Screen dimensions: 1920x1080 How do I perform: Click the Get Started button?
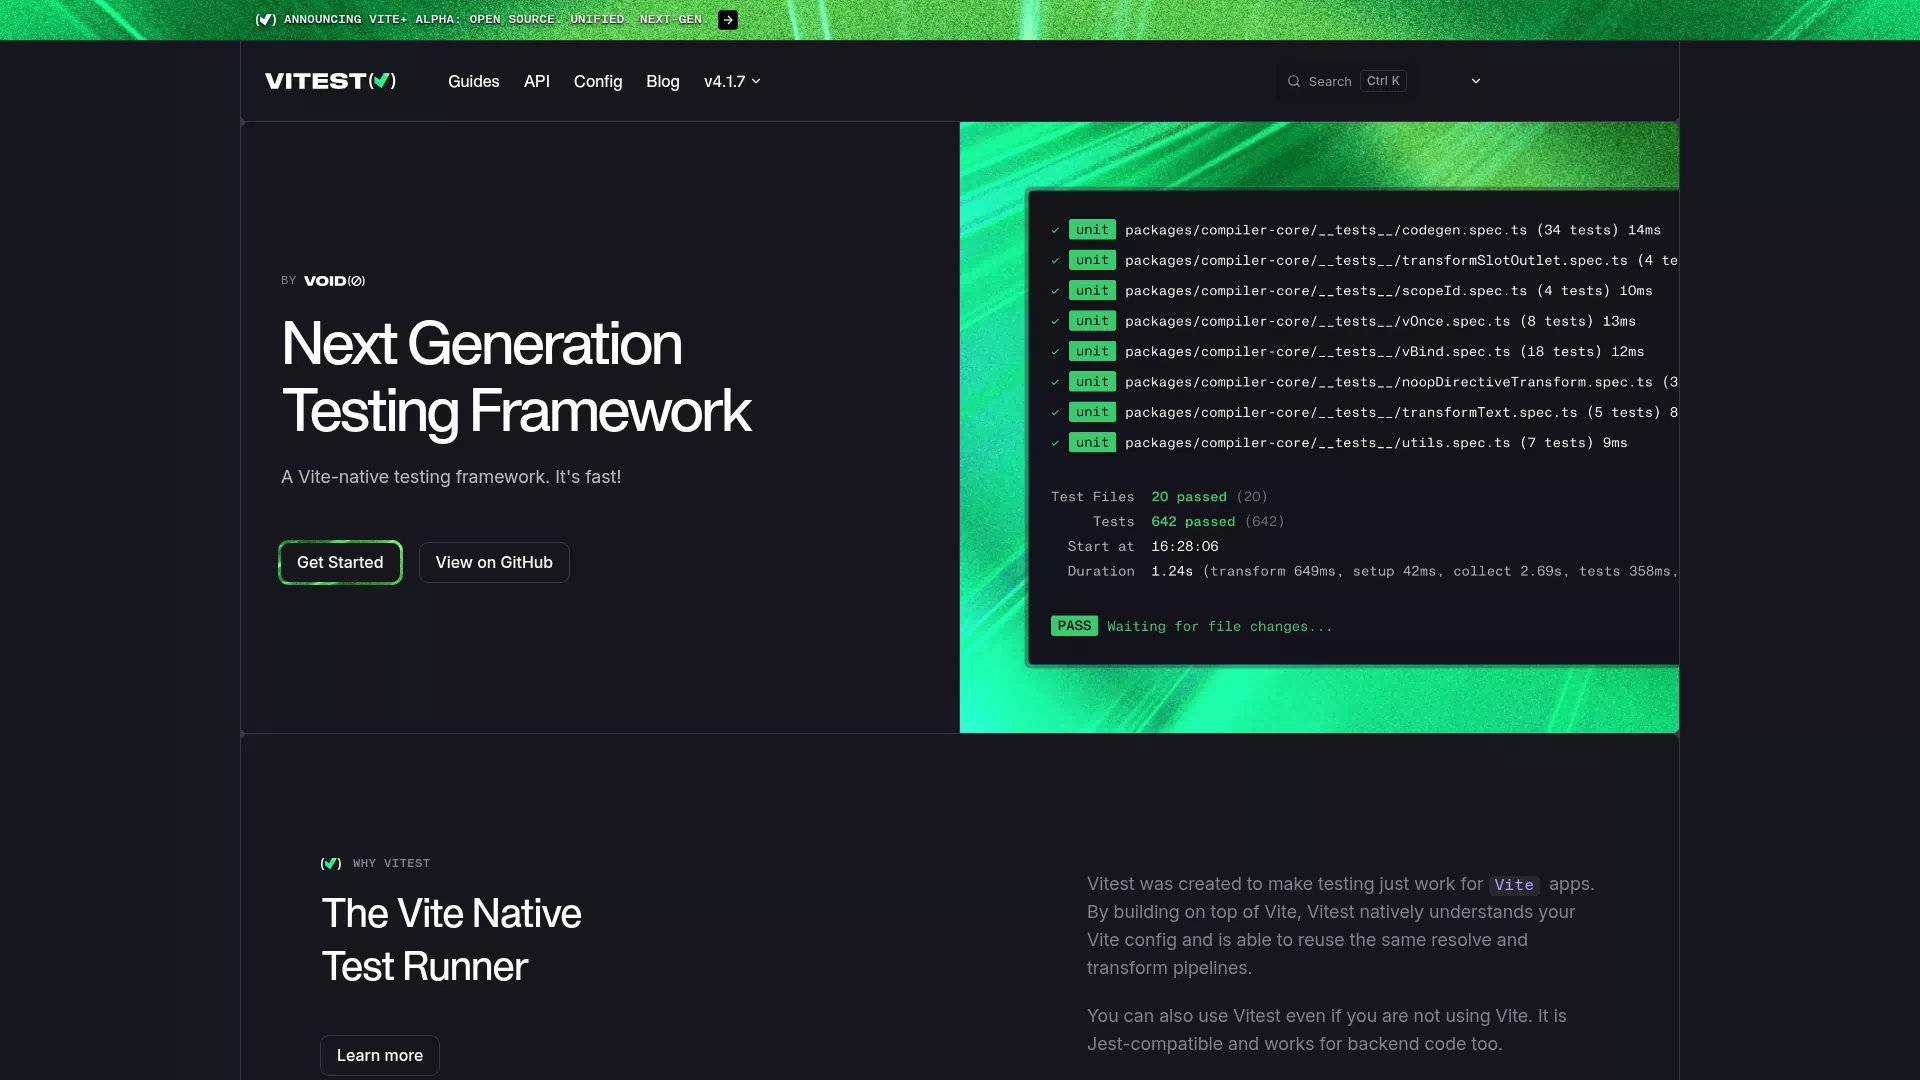coord(340,562)
